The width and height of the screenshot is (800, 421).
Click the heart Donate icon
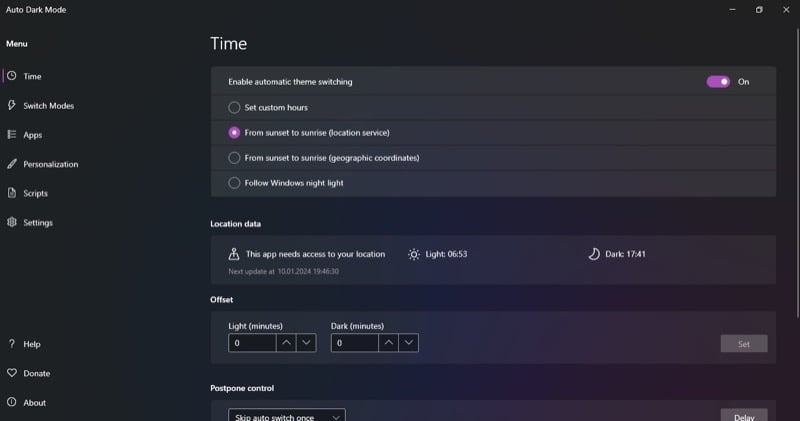(12, 373)
